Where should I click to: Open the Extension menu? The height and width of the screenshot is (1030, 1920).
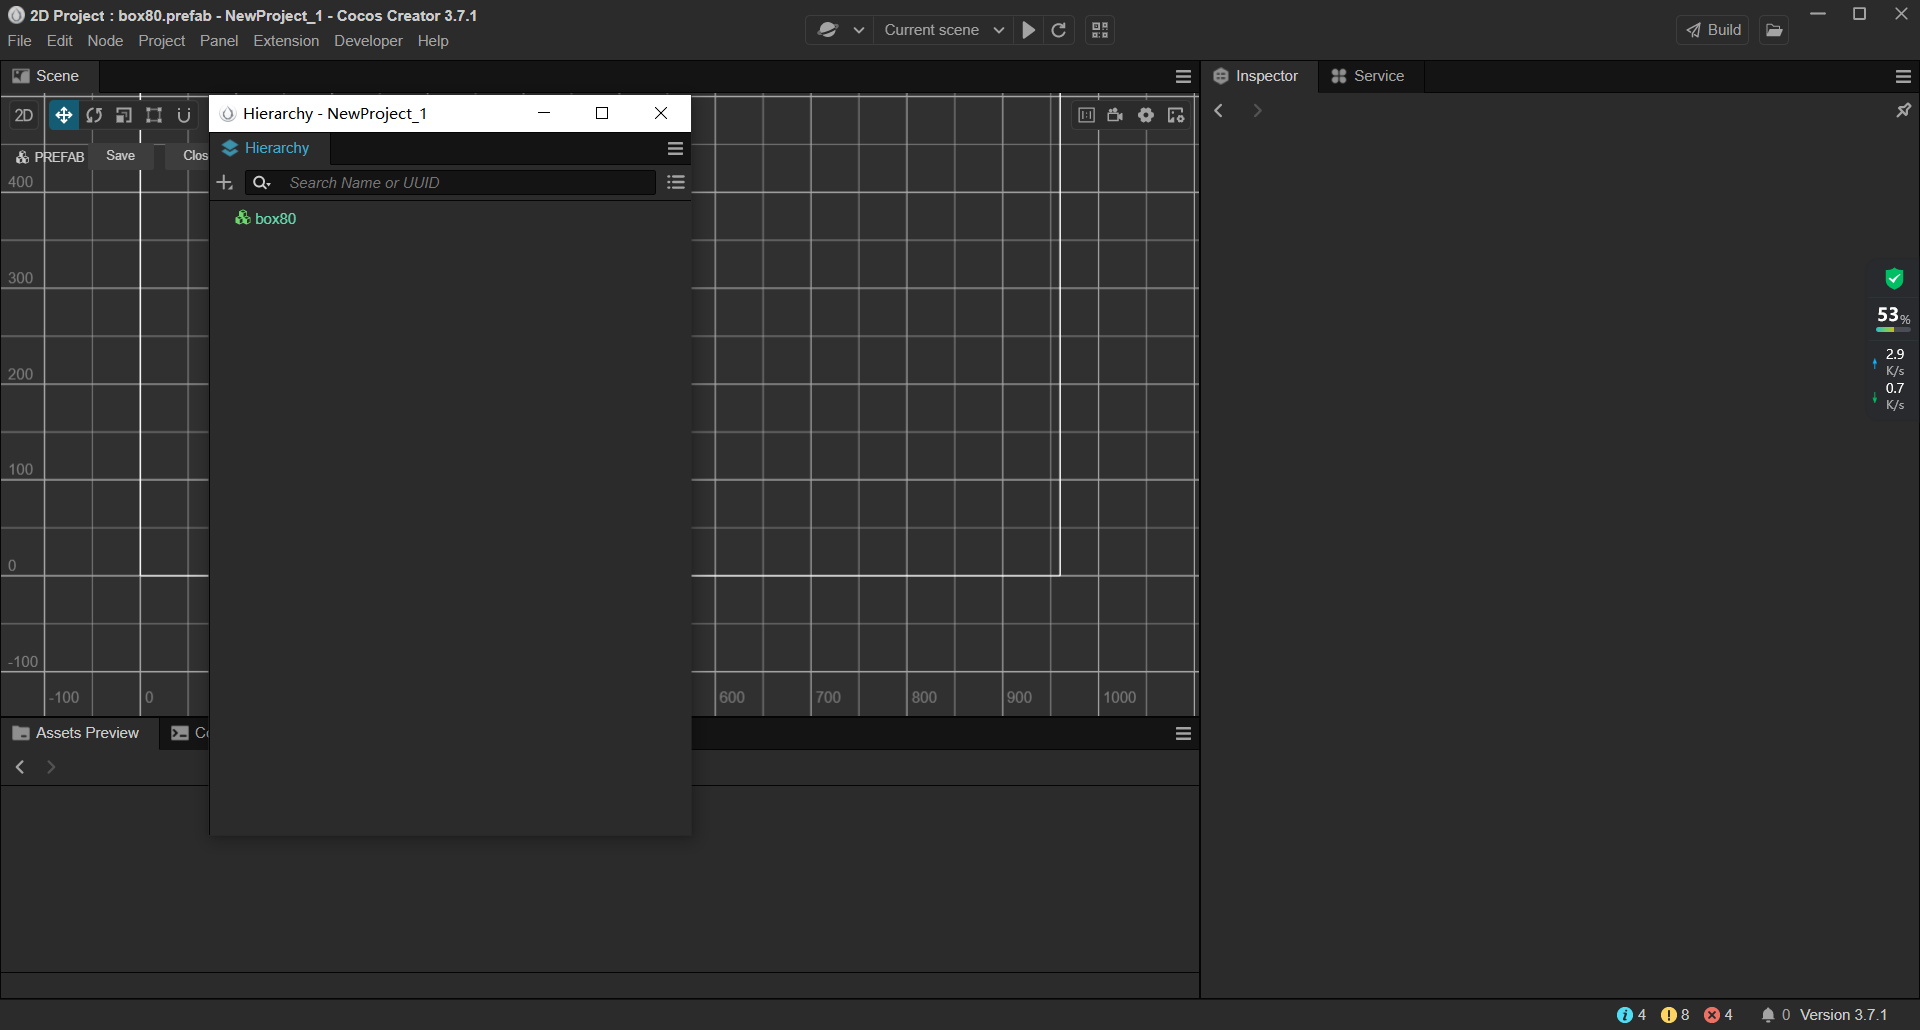coord(286,41)
